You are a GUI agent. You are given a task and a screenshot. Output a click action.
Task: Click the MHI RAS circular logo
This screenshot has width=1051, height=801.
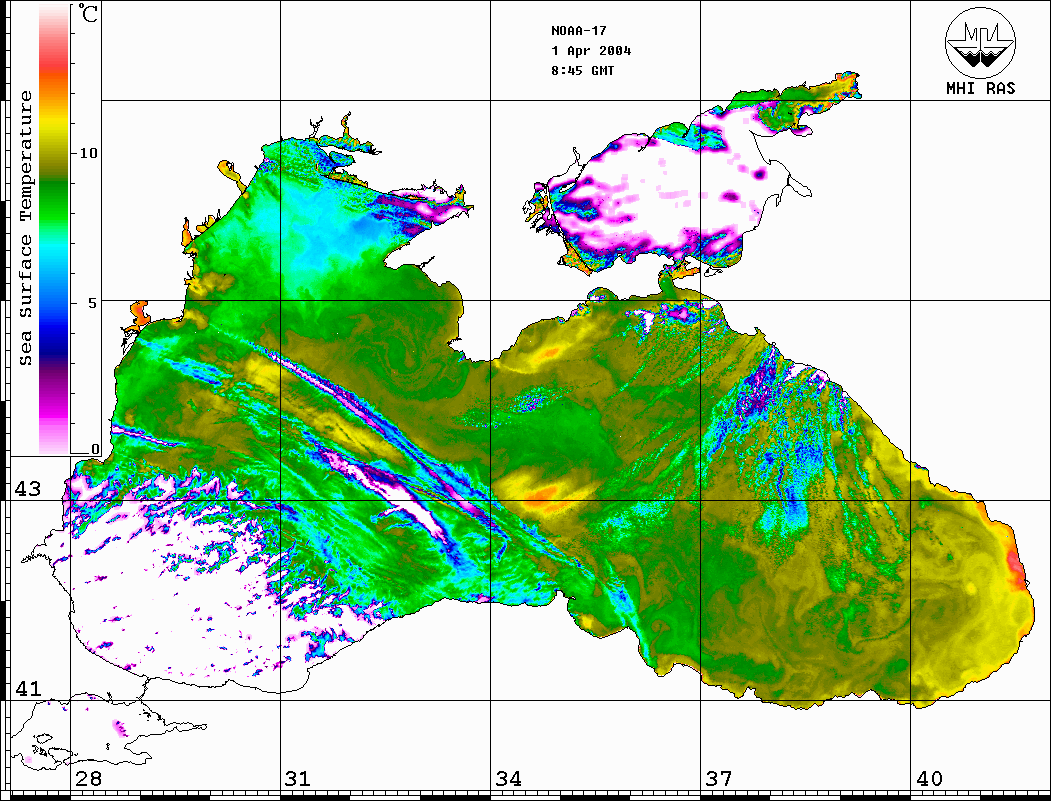[980, 41]
